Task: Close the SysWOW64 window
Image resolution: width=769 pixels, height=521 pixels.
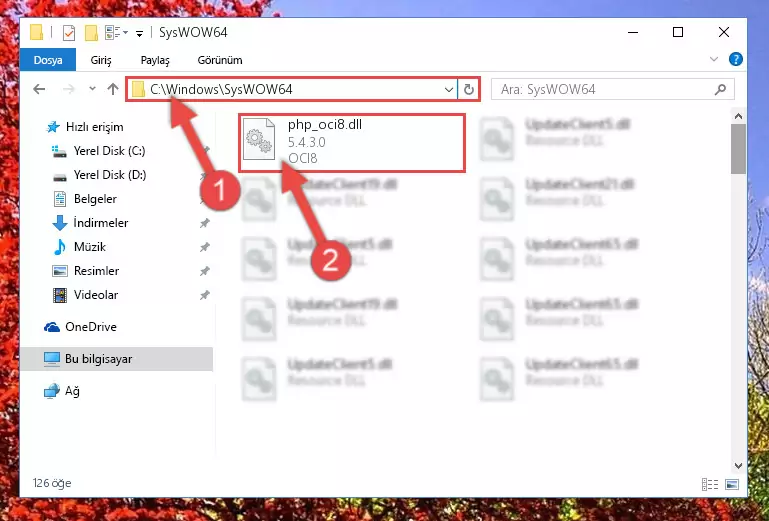Action: point(723,32)
